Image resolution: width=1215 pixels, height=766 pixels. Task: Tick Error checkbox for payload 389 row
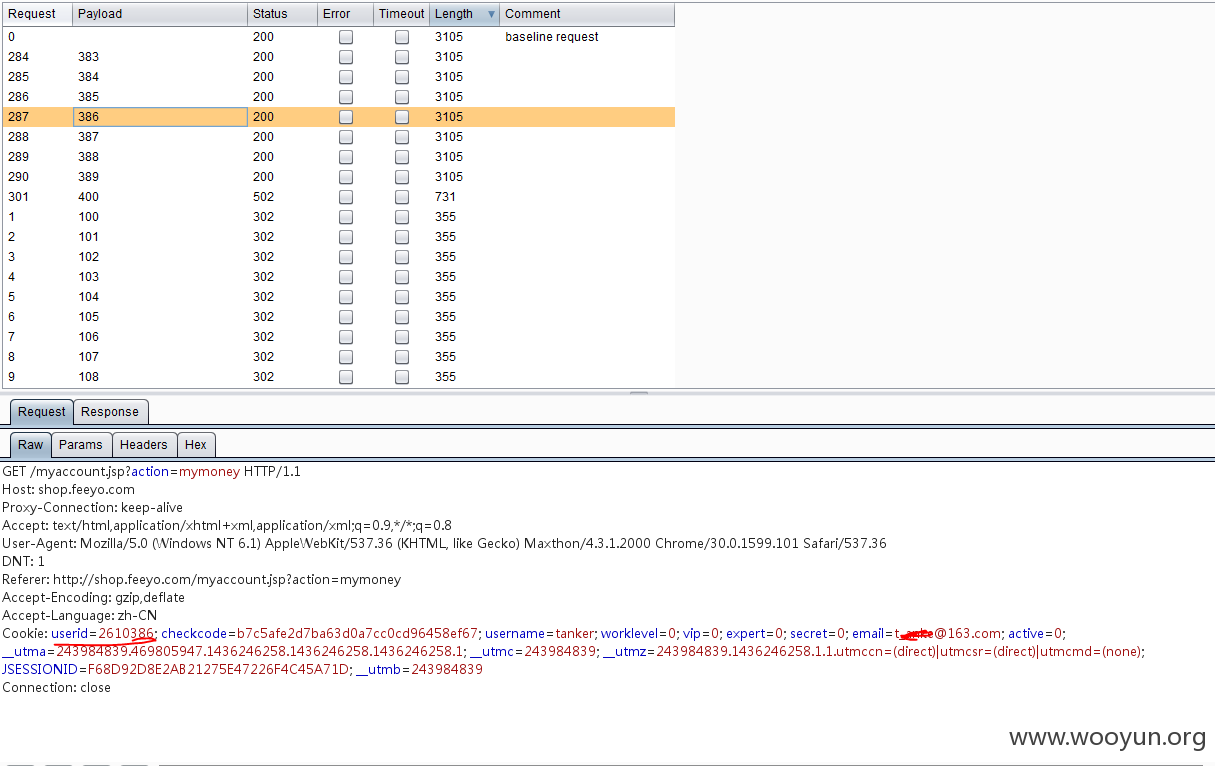(x=346, y=177)
